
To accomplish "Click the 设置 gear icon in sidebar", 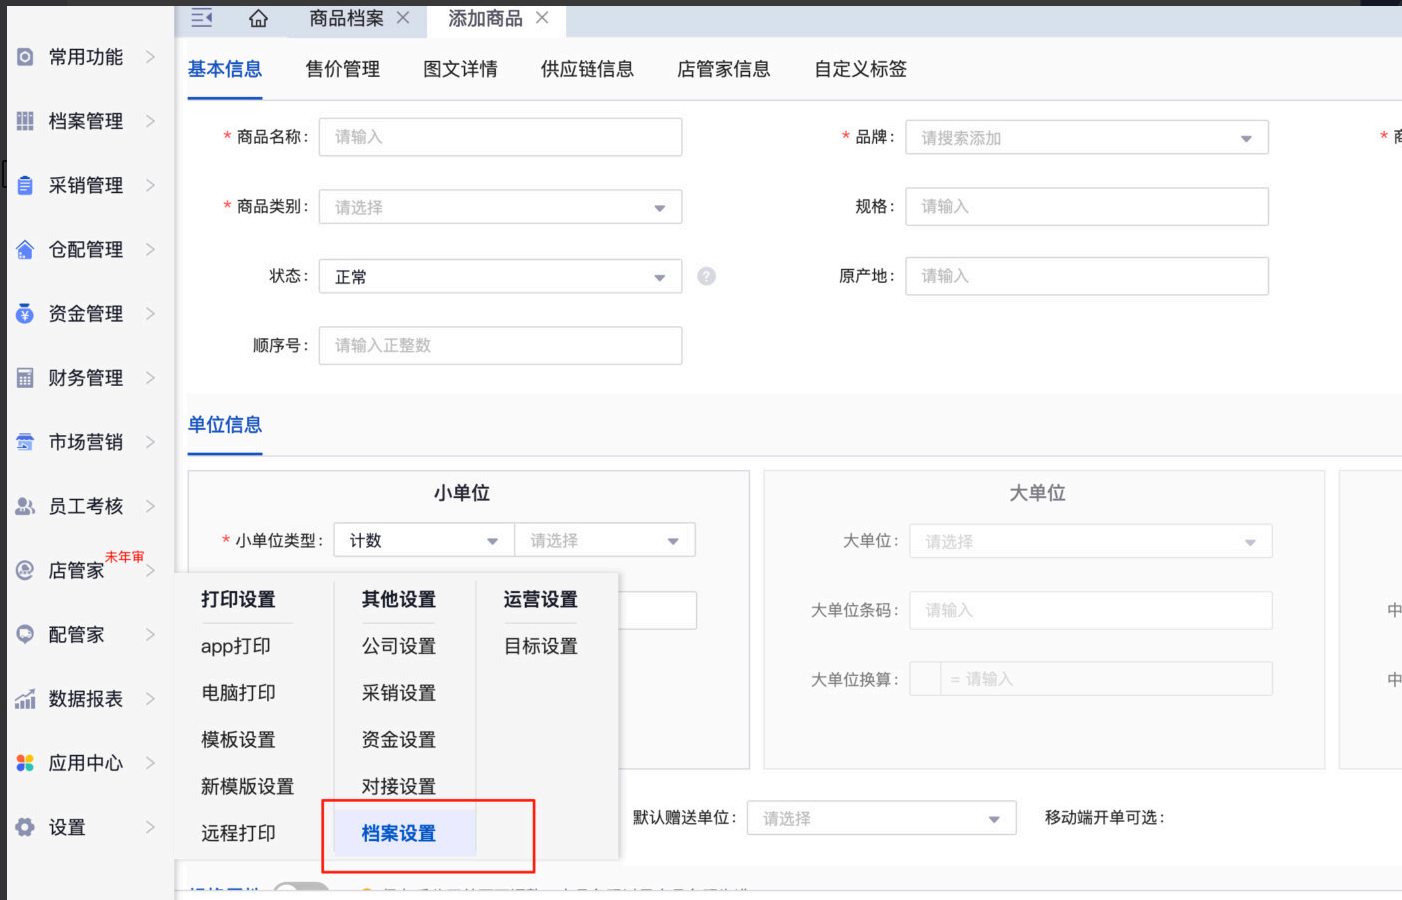I will (x=25, y=827).
